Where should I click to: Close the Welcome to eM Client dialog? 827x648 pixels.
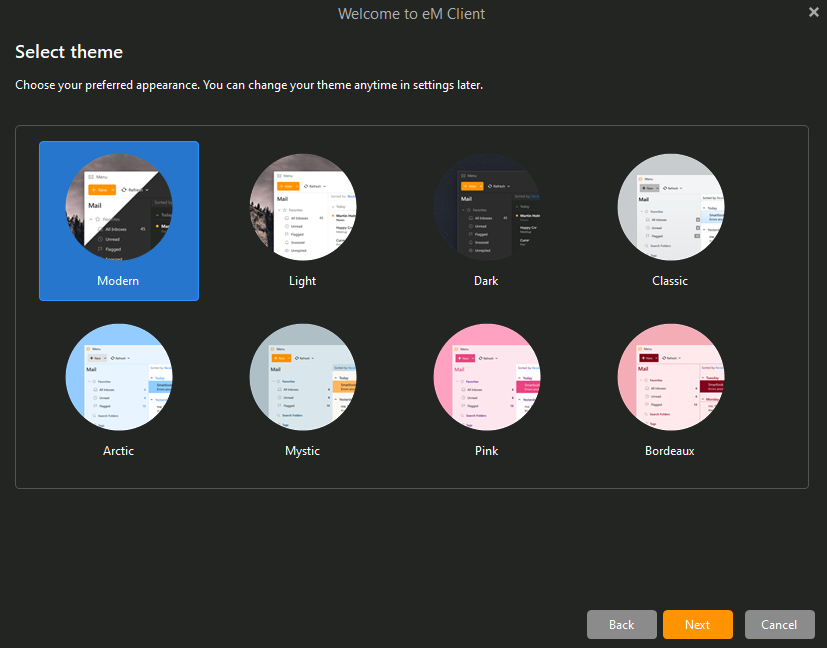point(814,12)
